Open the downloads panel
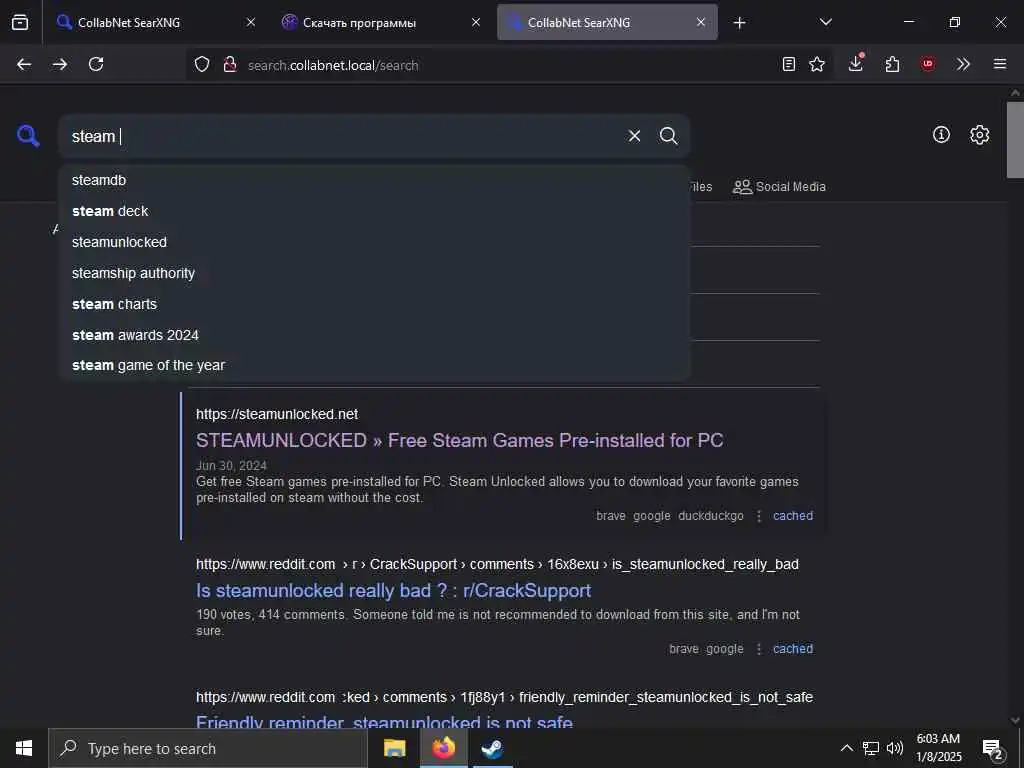This screenshot has width=1024, height=768. tap(856, 63)
